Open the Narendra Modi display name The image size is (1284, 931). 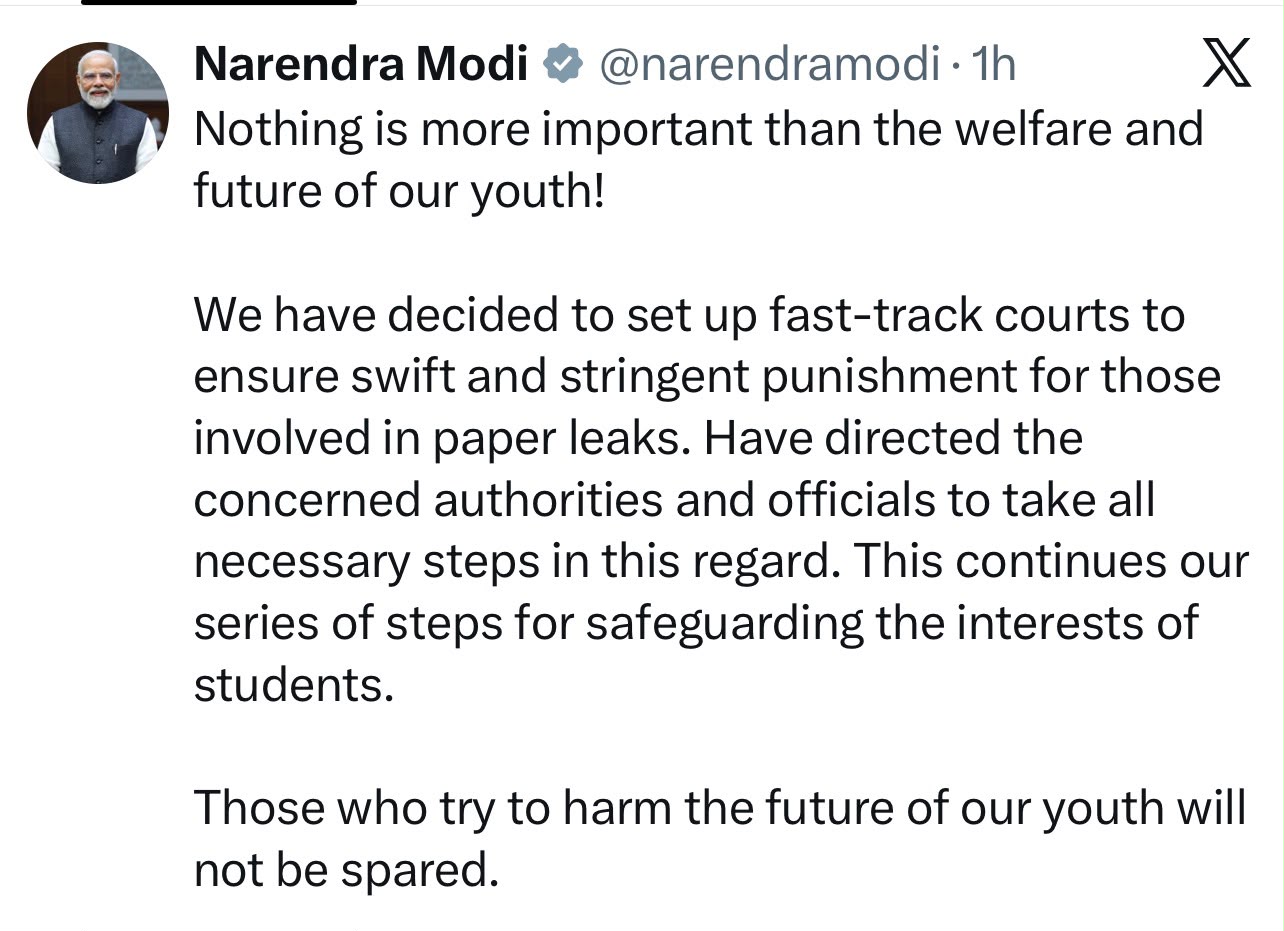[361, 65]
